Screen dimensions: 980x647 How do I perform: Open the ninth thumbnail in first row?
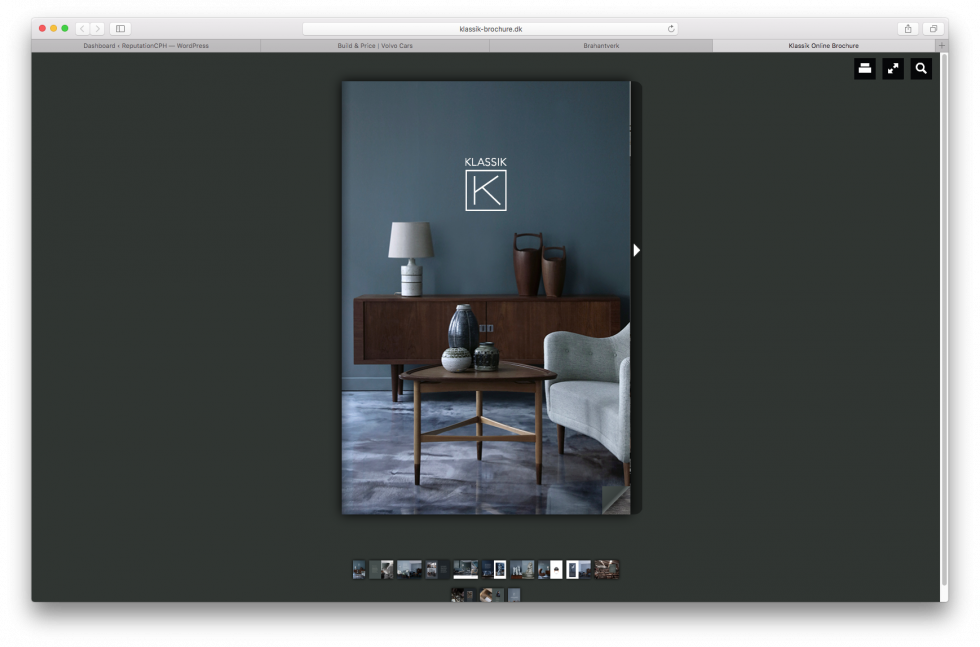point(578,569)
